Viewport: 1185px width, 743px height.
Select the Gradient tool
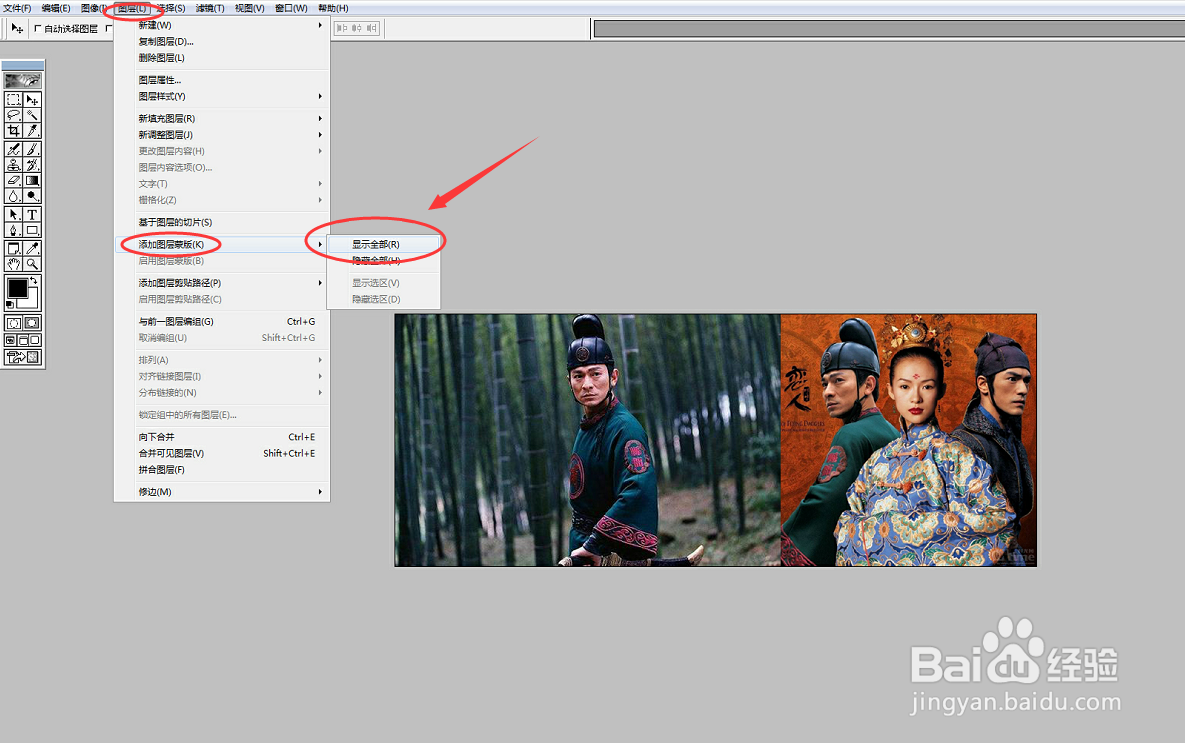point(32,180)
